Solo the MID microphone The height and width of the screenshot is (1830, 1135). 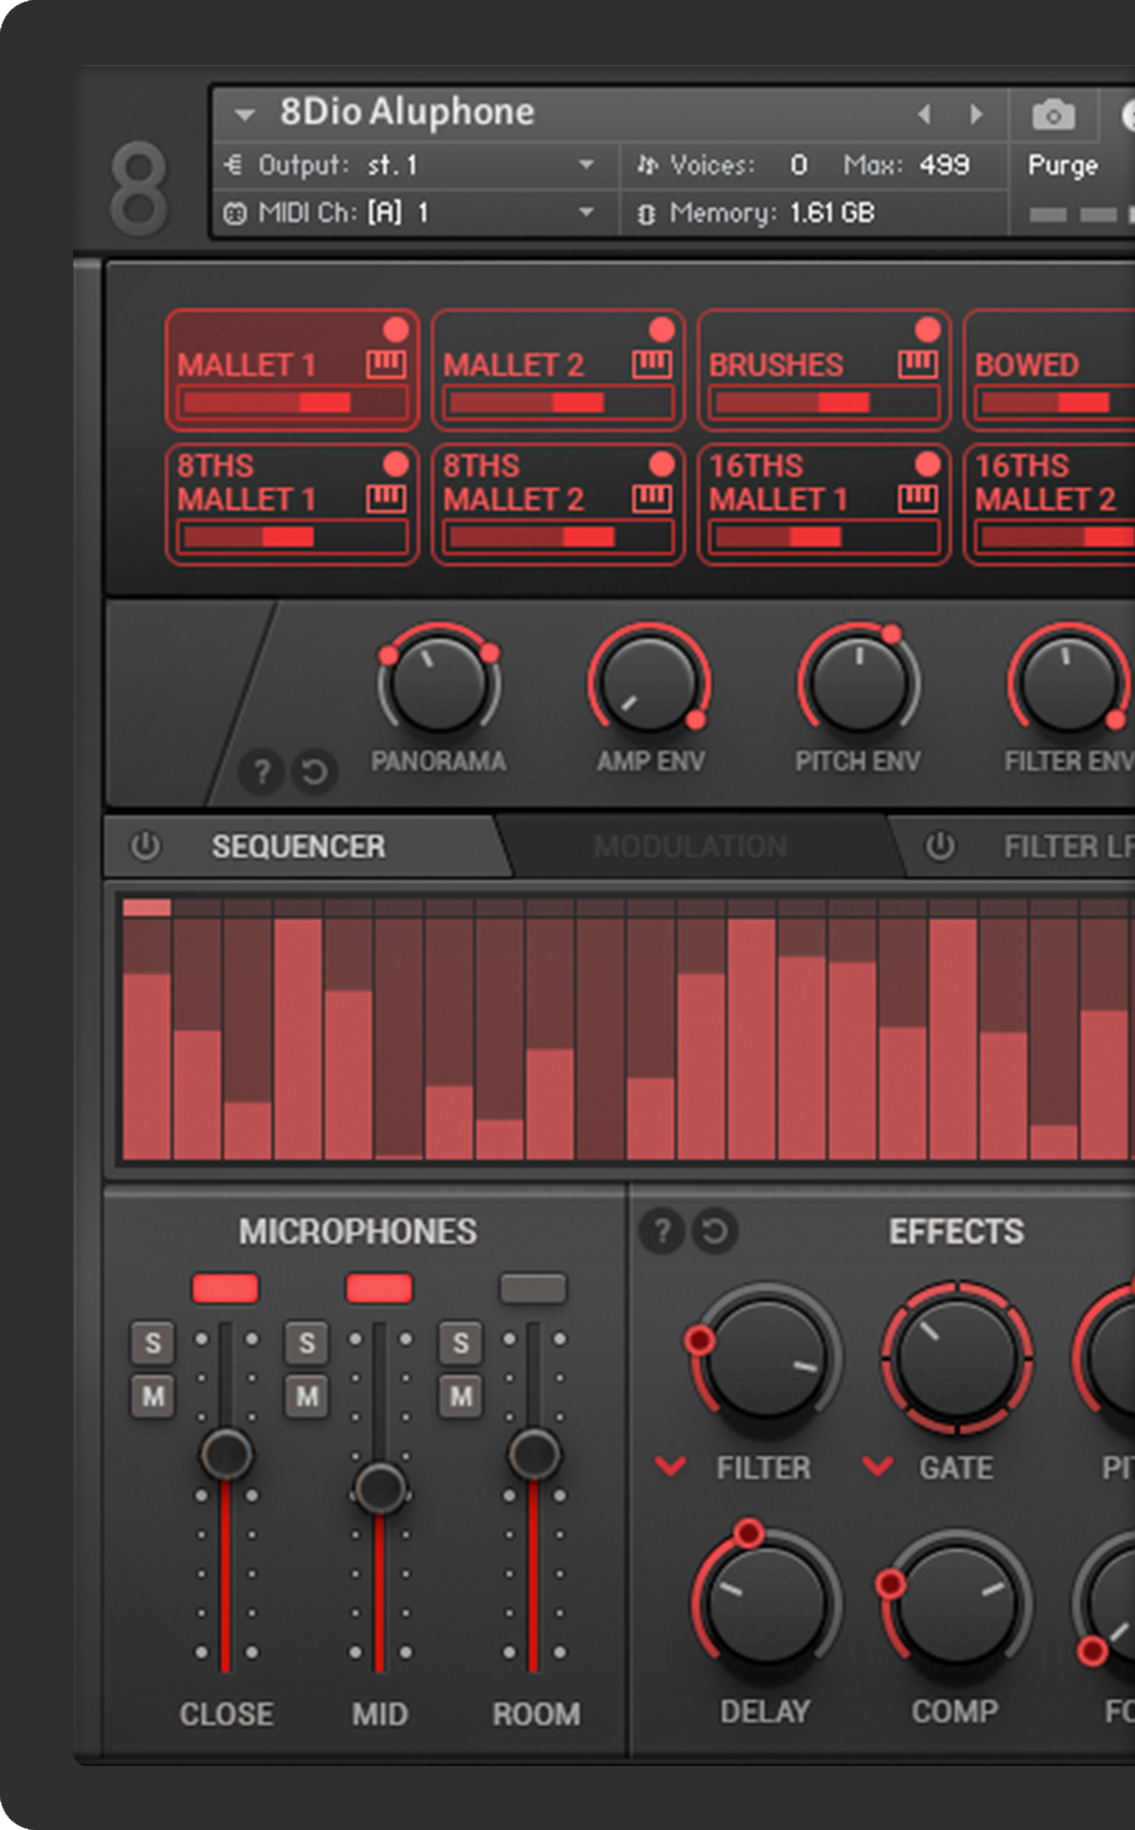(307, 1343)
